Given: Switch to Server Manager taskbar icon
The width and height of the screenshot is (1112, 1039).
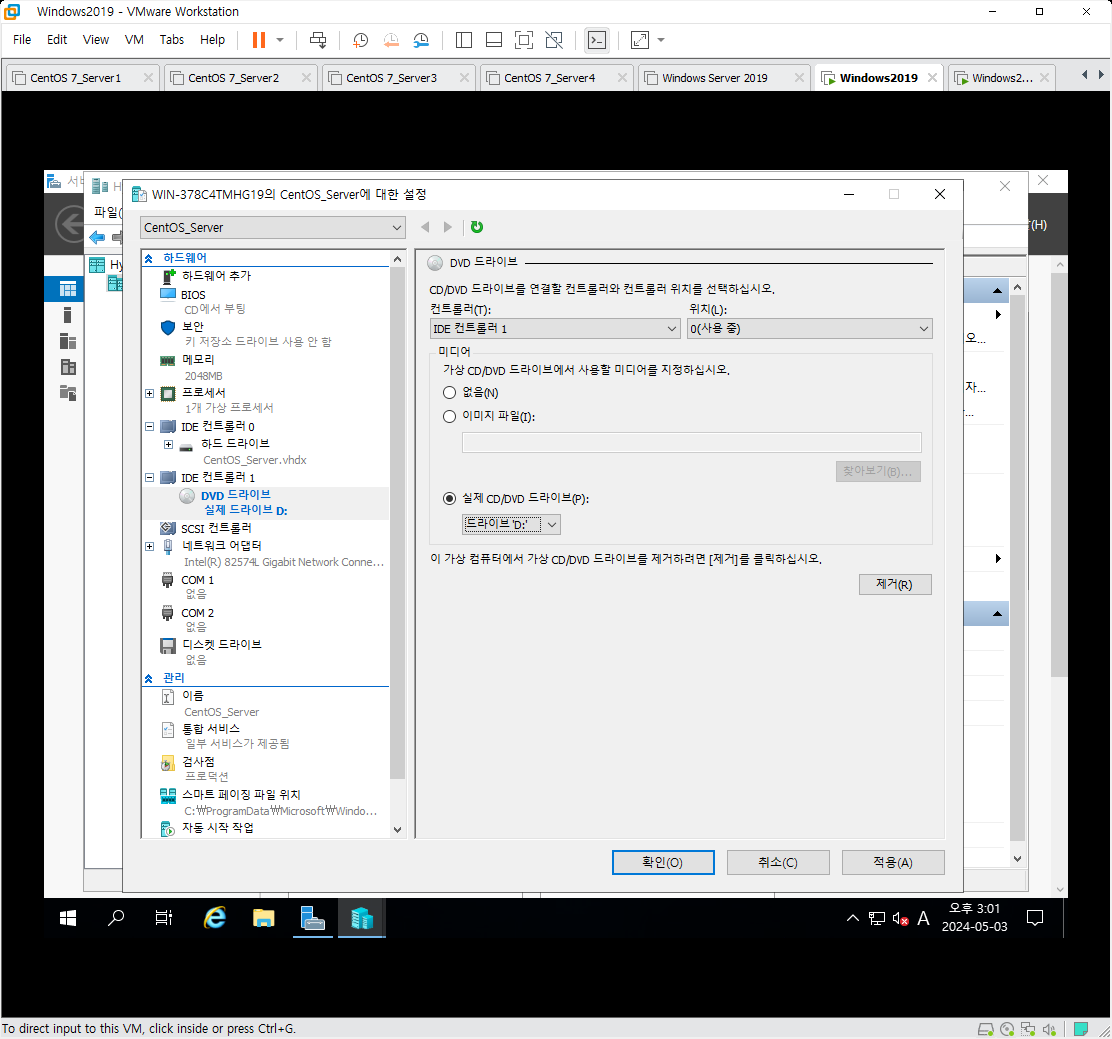Looking at the screenshot, I should point(312,918).
